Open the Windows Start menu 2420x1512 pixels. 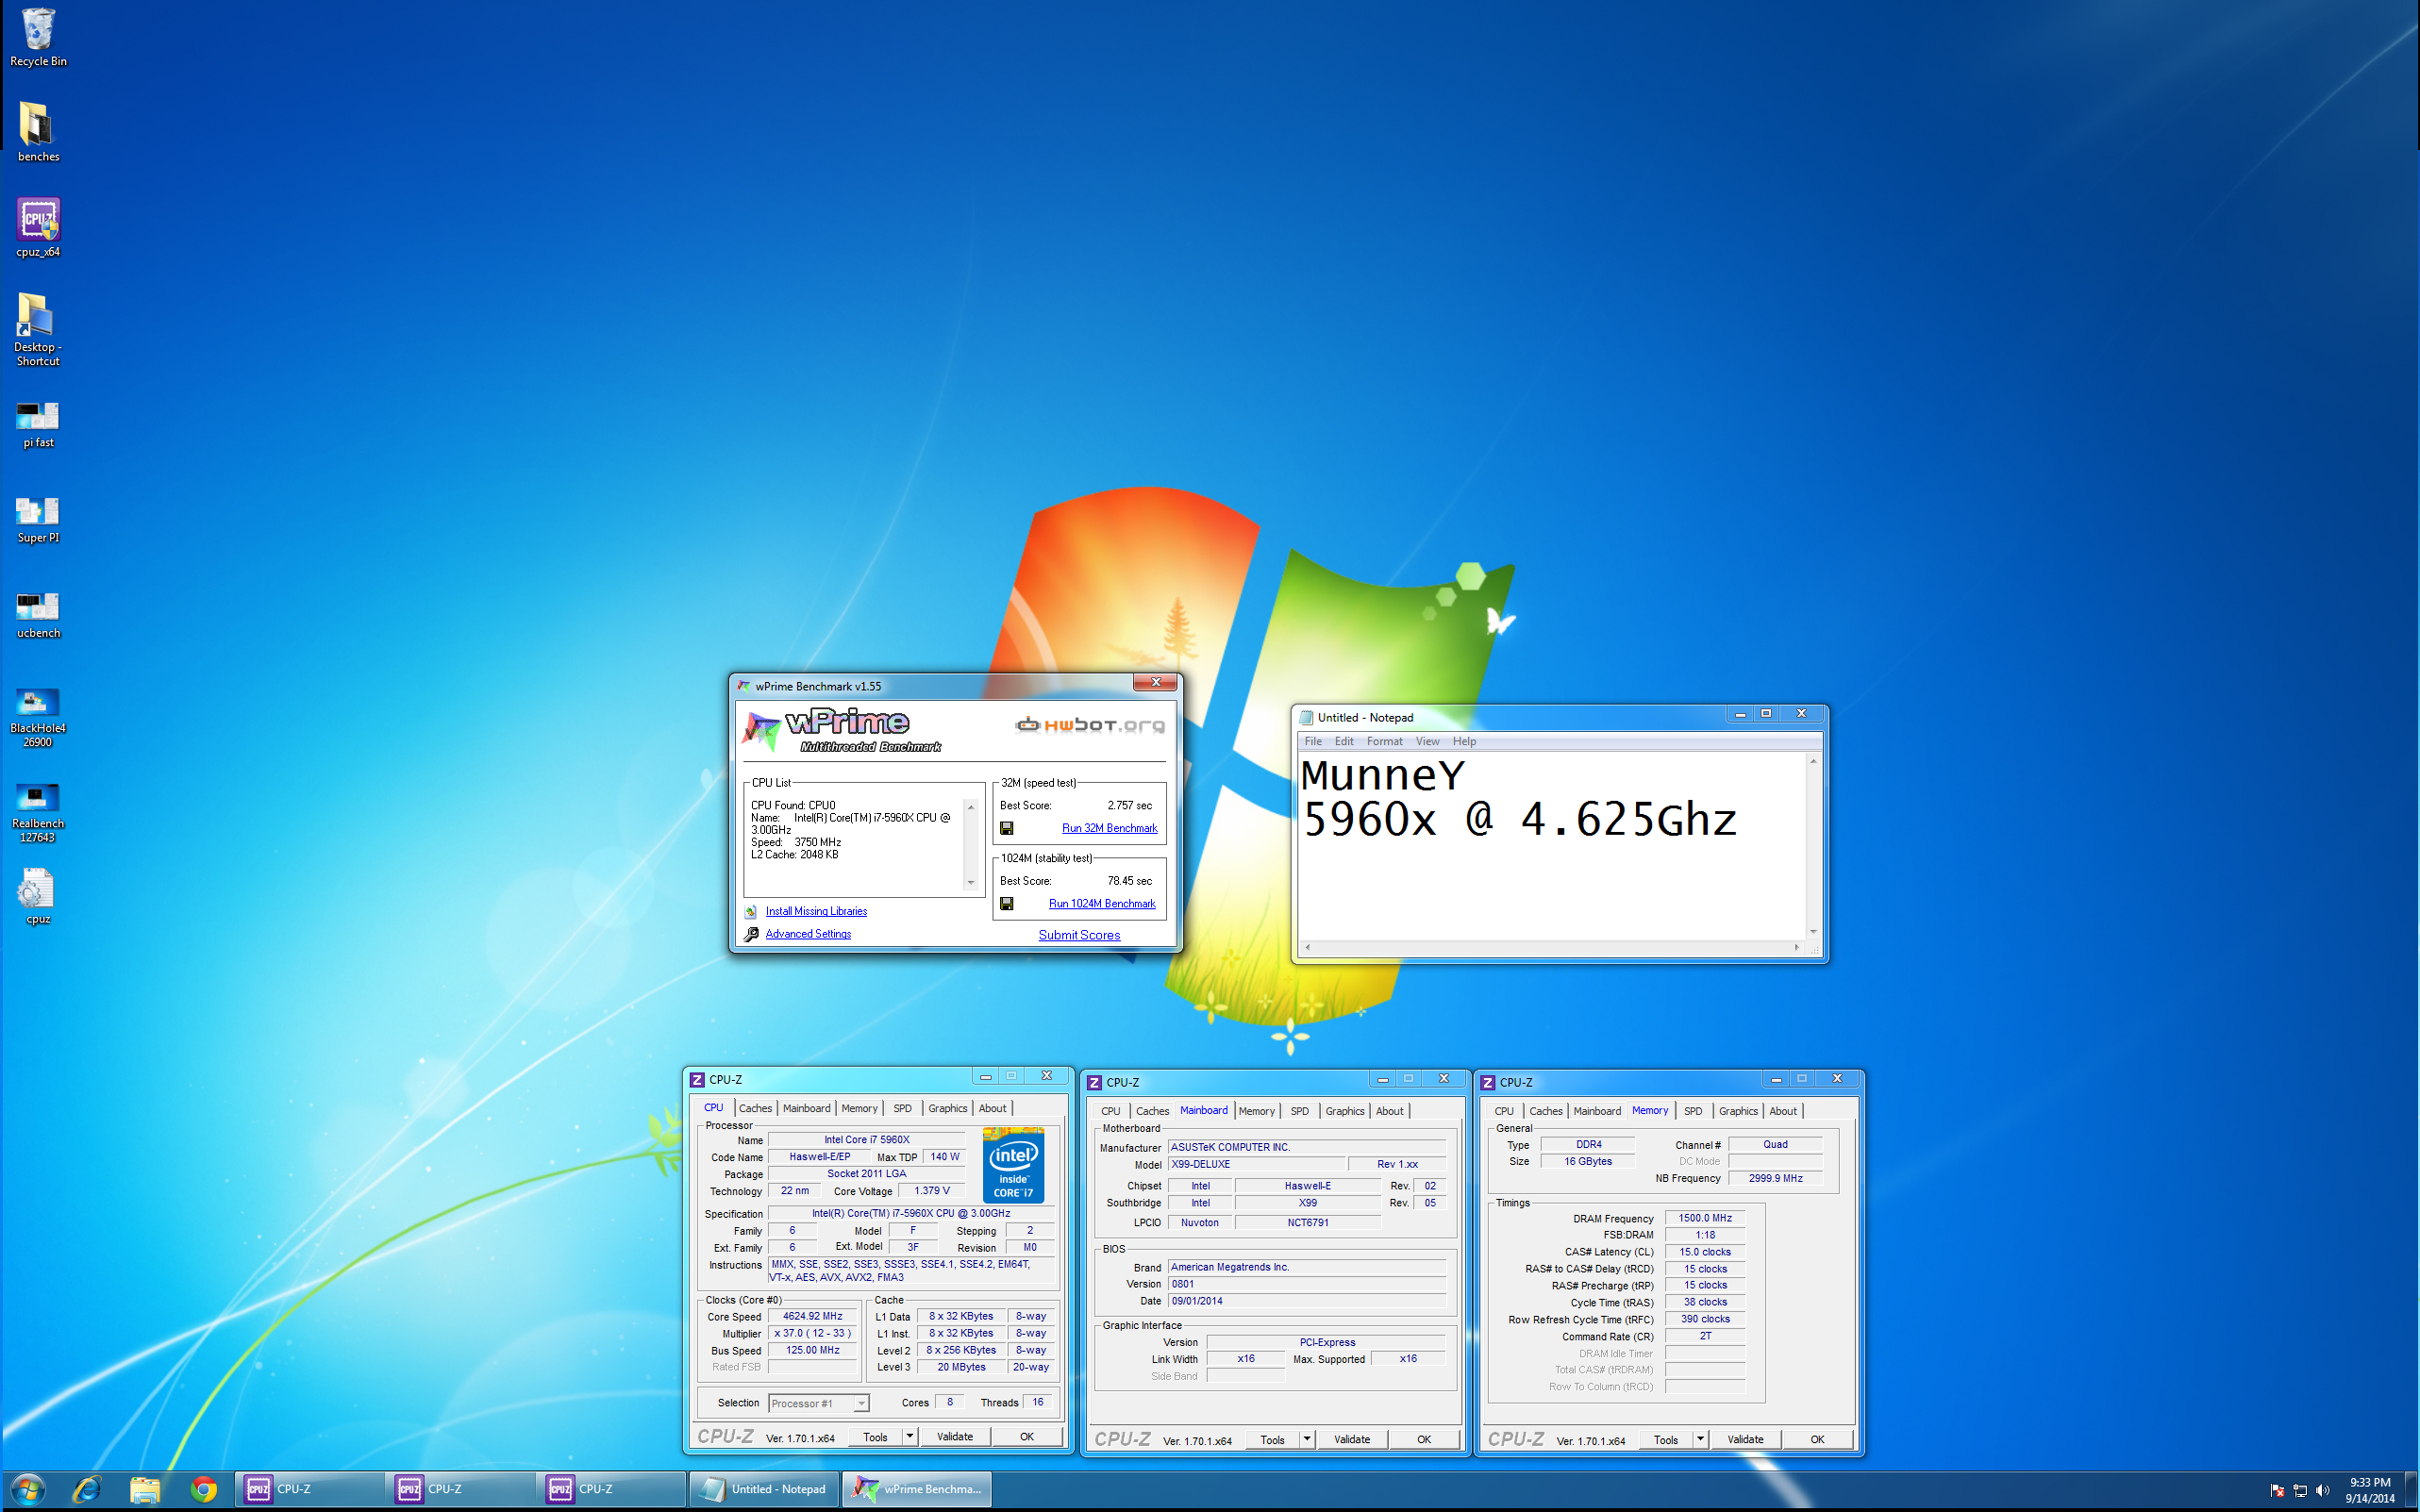28,1490
